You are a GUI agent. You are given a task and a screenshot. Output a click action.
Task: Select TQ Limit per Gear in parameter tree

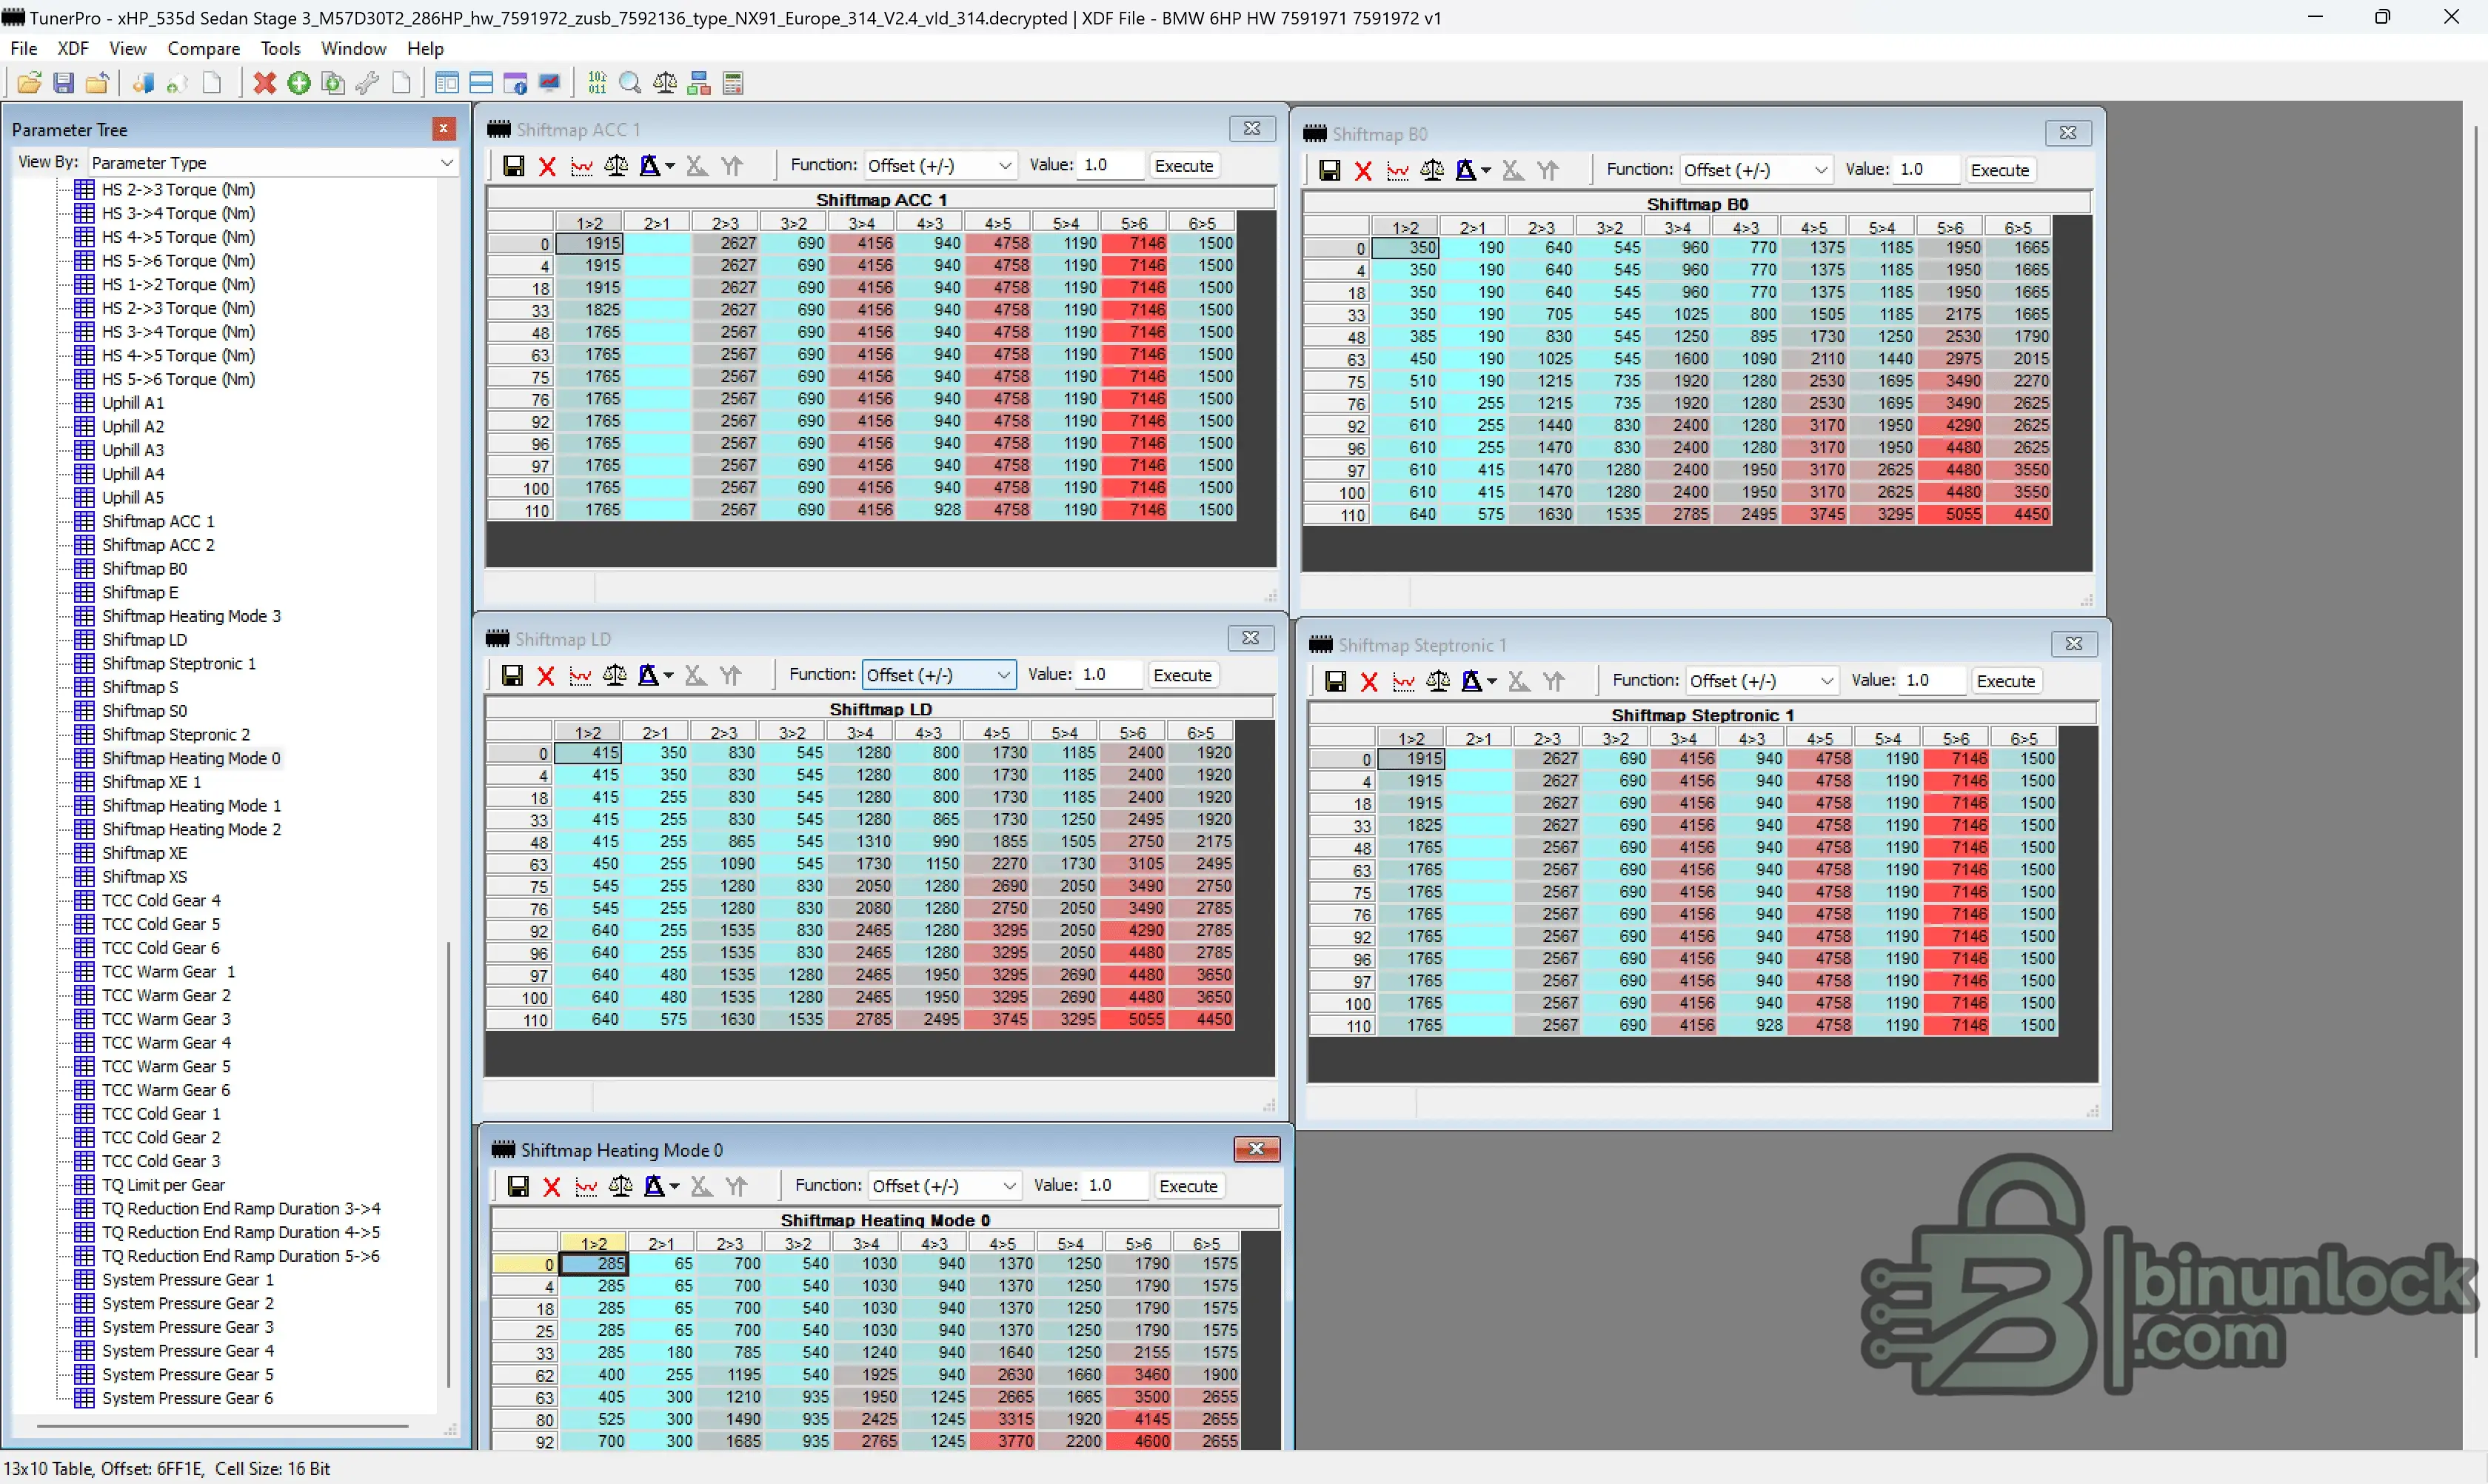point(163,1185)
